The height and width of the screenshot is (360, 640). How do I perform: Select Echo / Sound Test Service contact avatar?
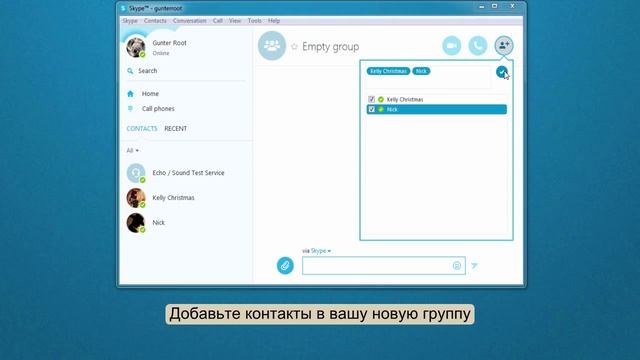pos(136,173)
